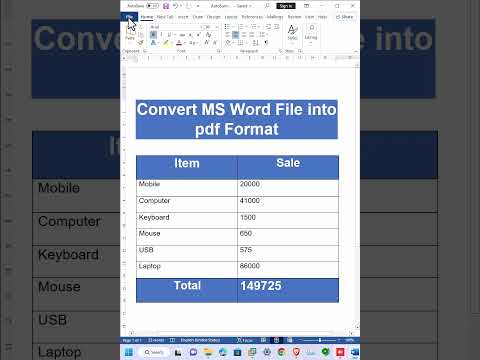
Task: Toggle Subscript formatting
Action: [x=190, y=35]
